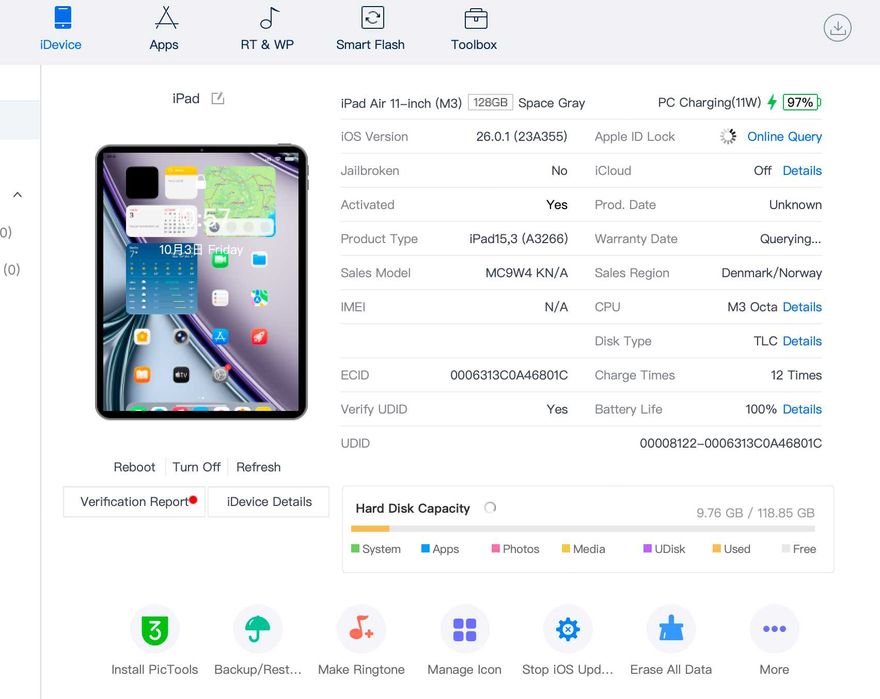Image resolution: width=880 pixels, height=699 pixels.
Task: Click the yellow Media legend swatch
Action: 566,549
